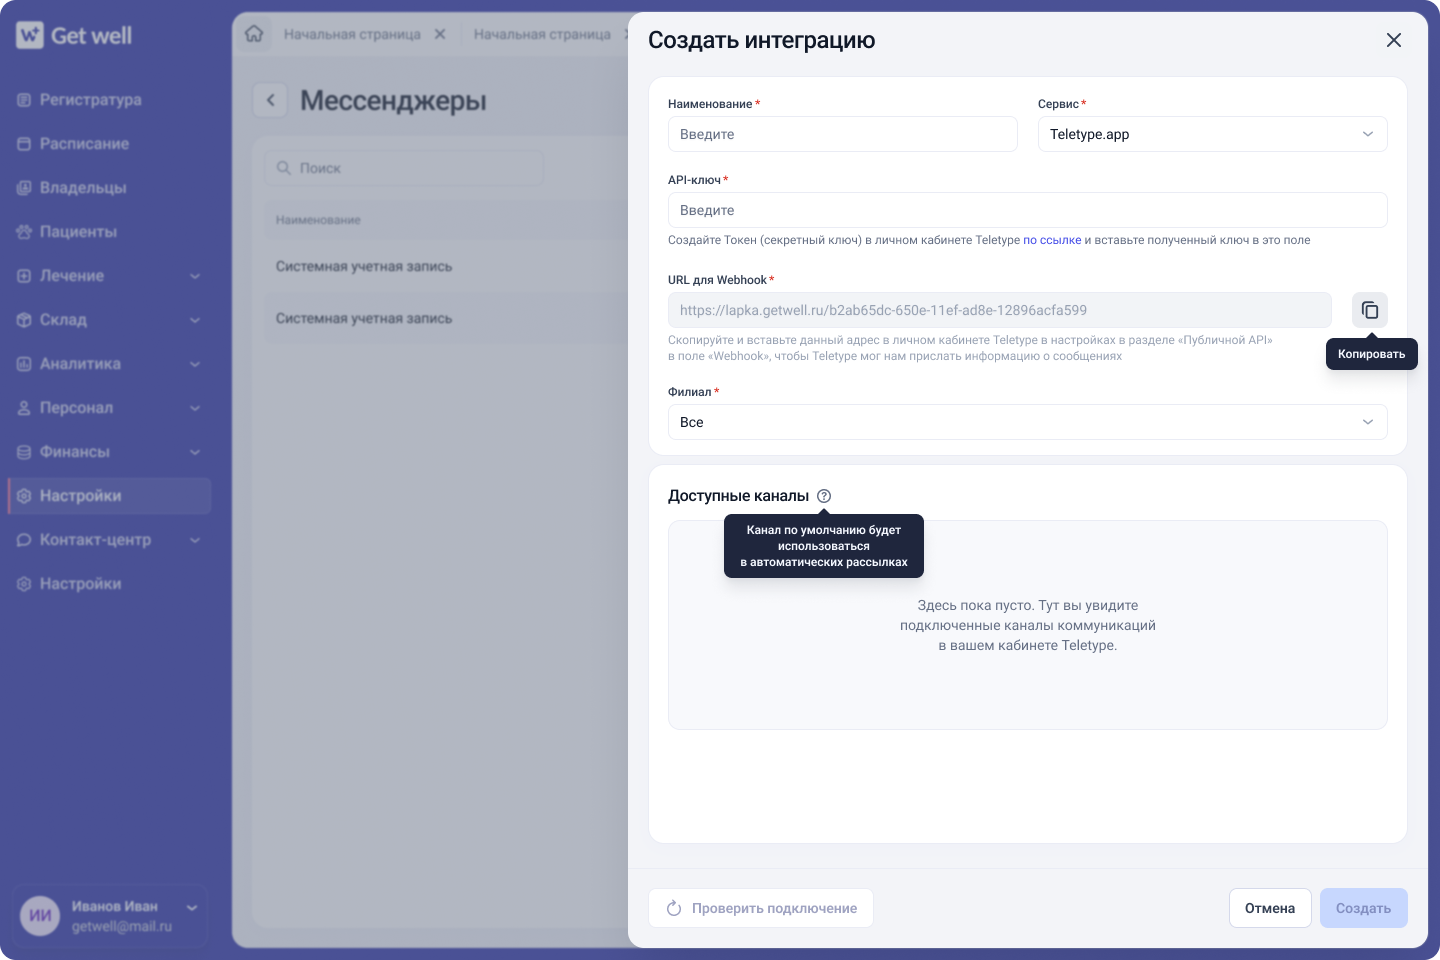Viewport: 1440px width, 960px height.
Task: Click the API-ключ input field
Action: pos(1028,210)
